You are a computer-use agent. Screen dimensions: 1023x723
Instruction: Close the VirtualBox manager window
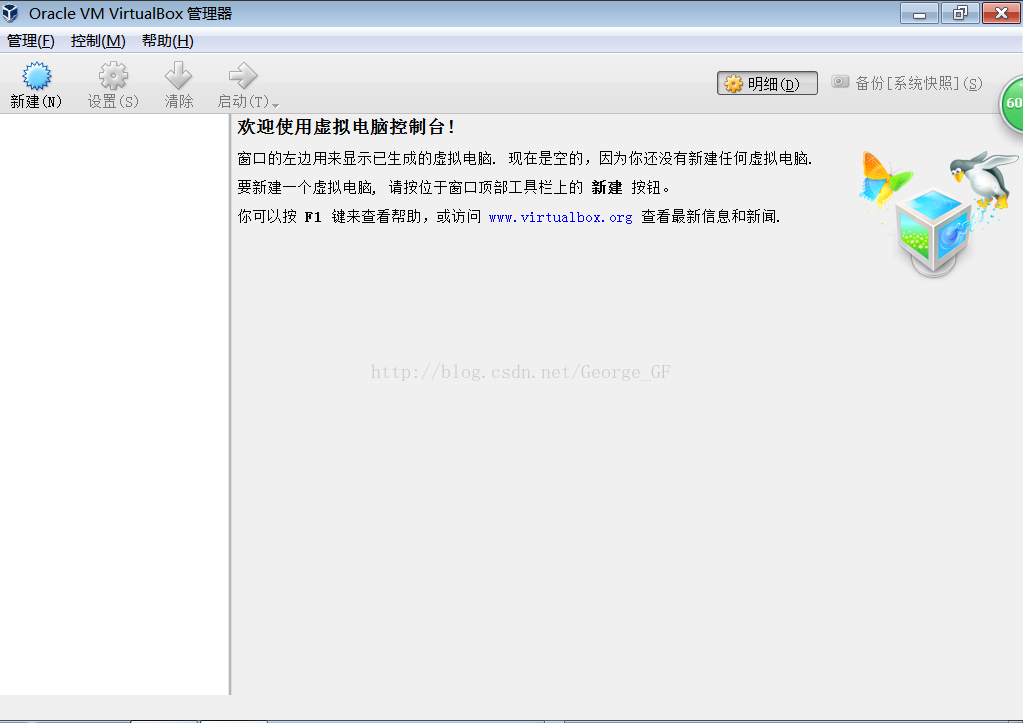(x=1001, y=13)
